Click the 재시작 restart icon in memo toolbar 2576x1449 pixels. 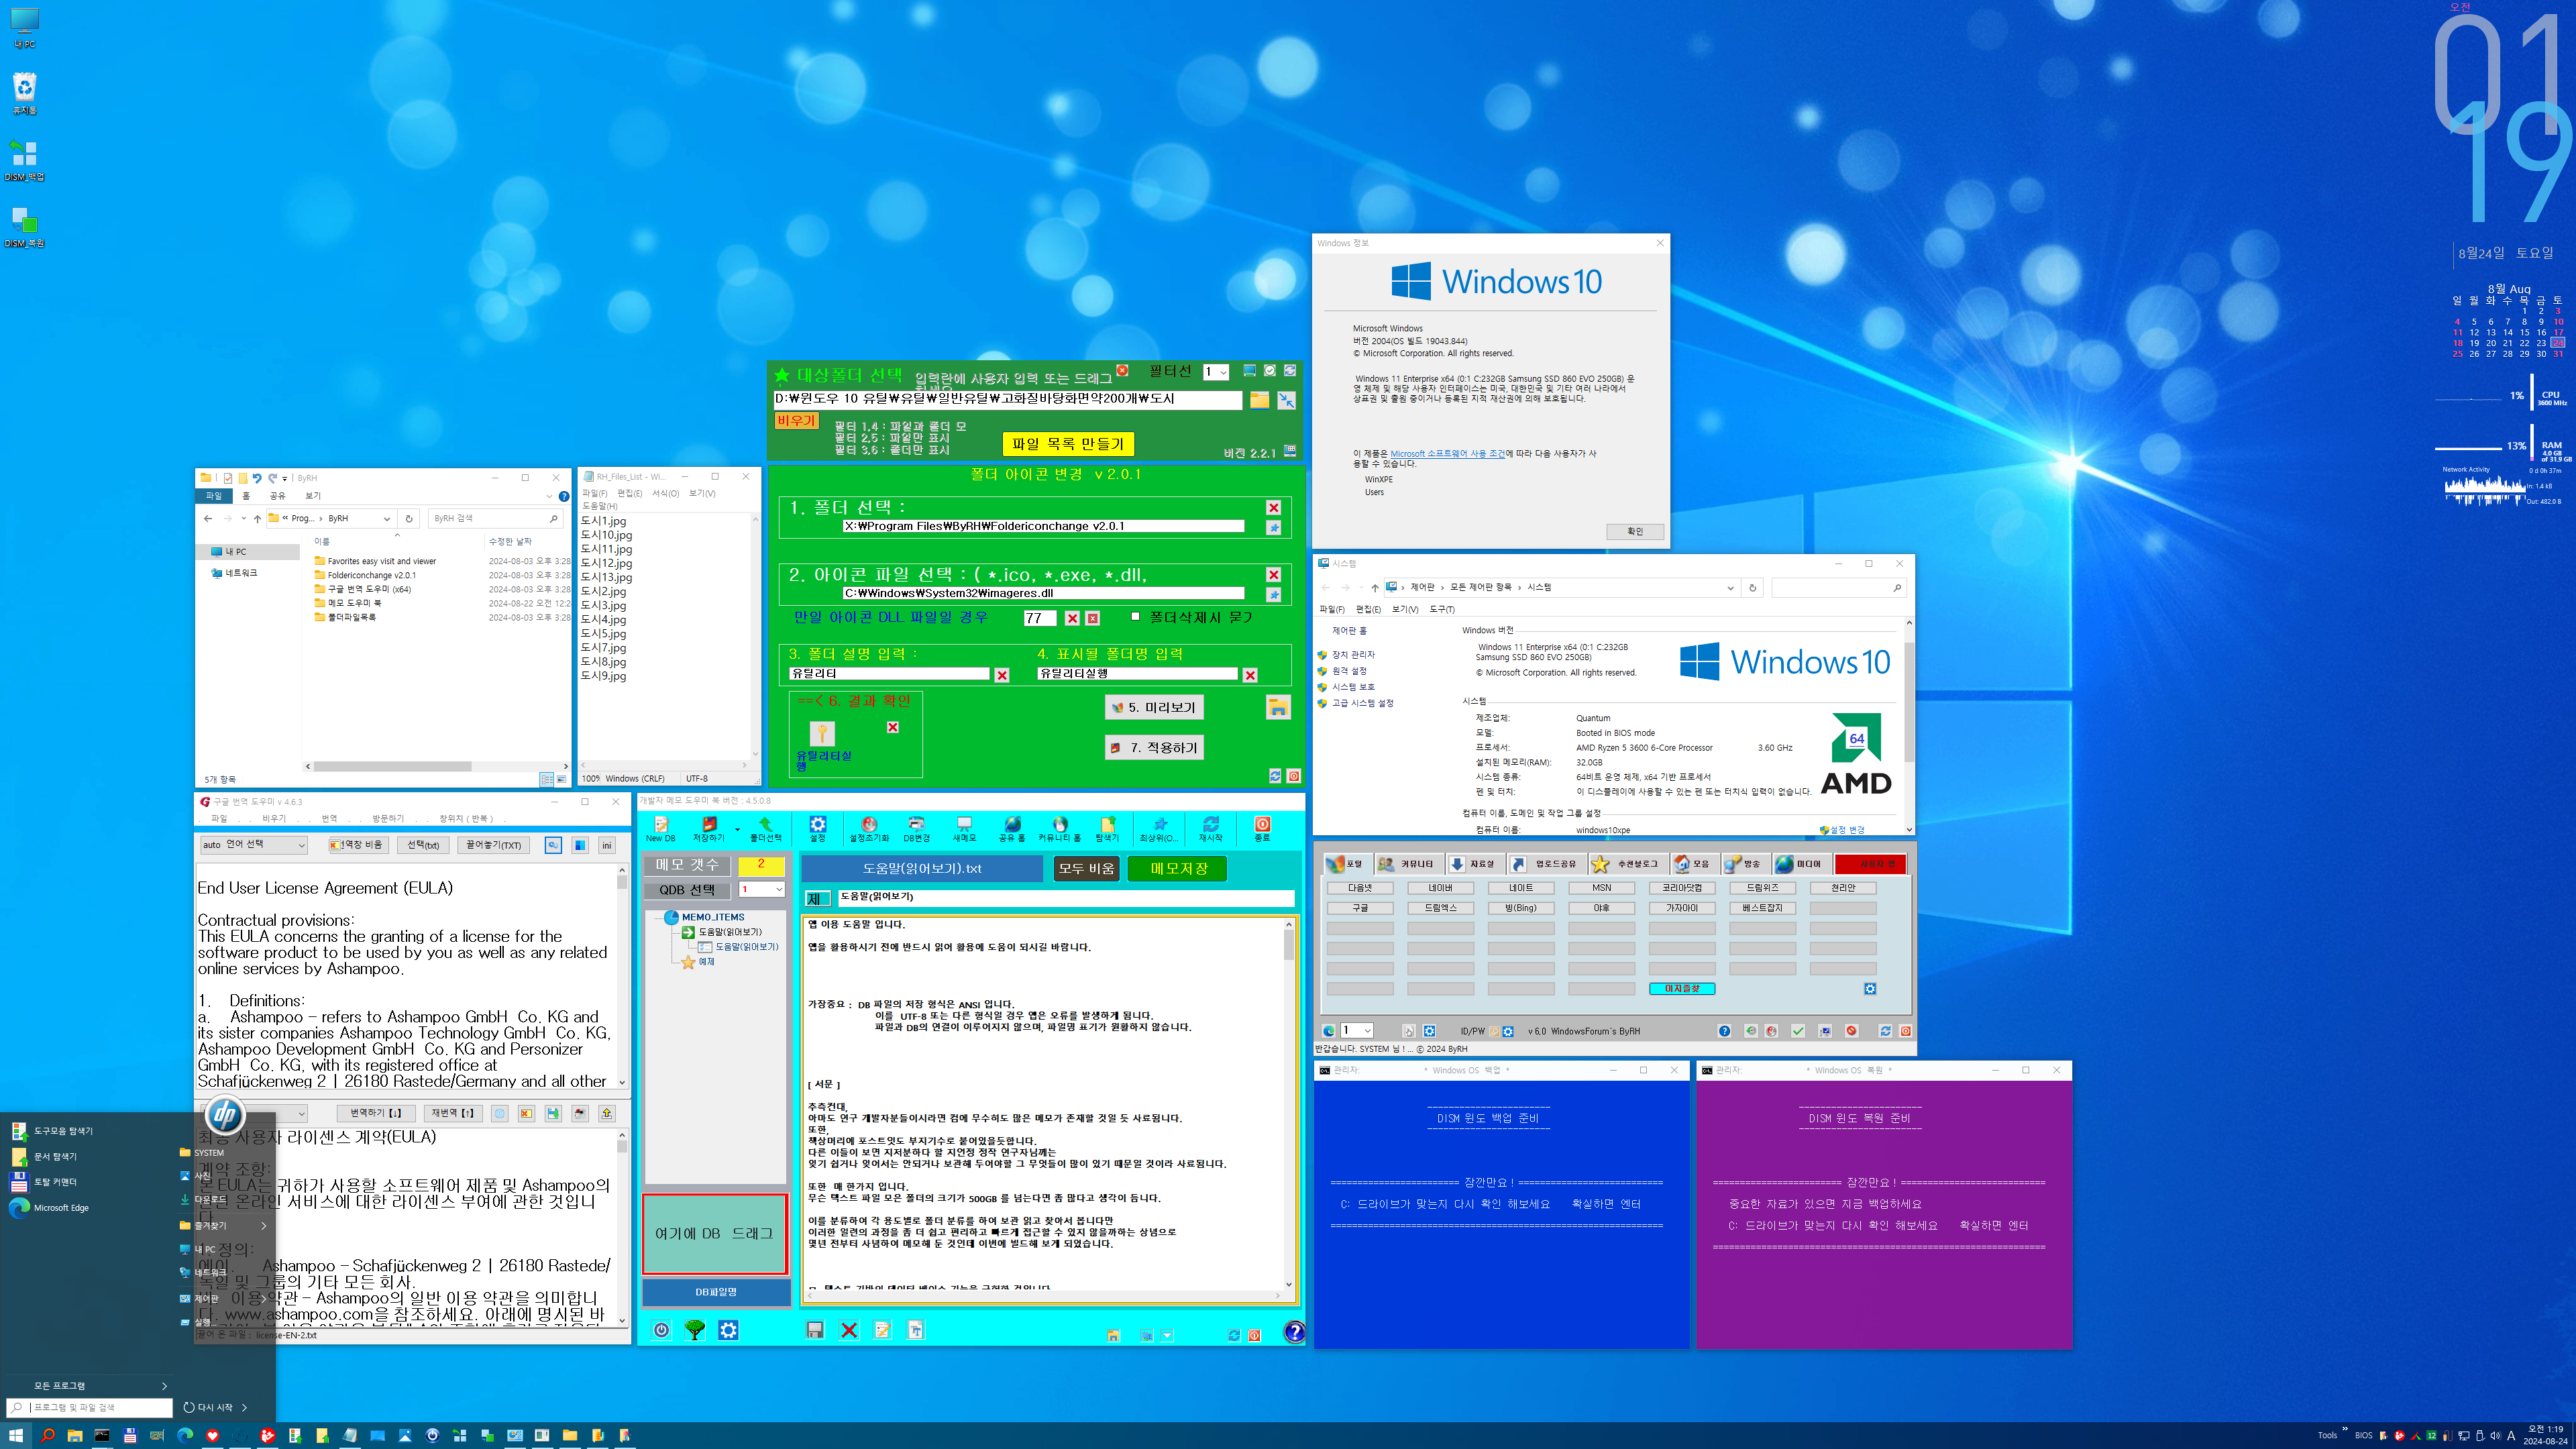pos(1211,829)
